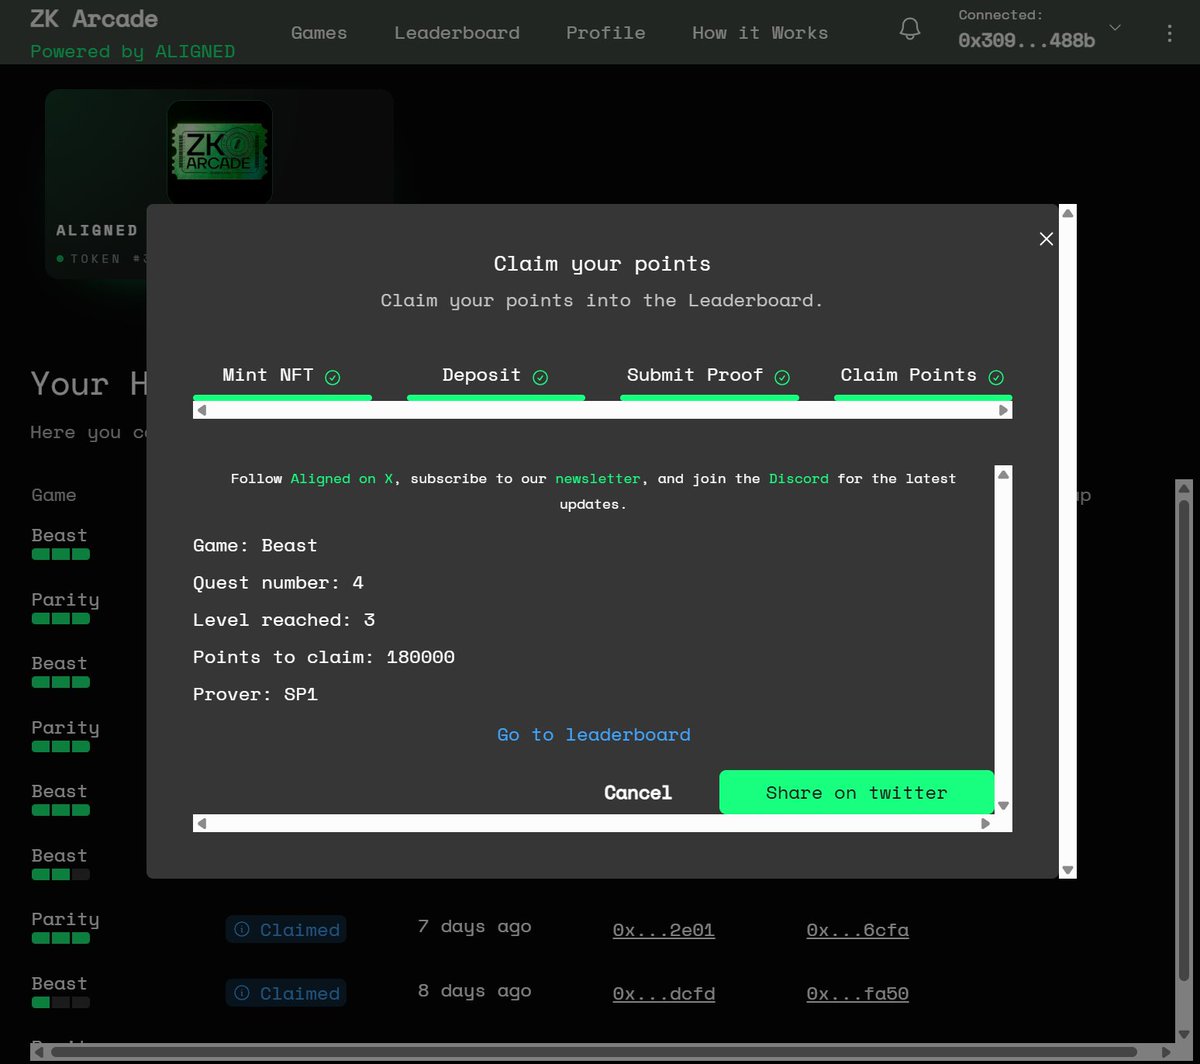Click the page horizontal scrollbar track
Image resolution: width=1200 pixels, height=1064 pixels.
(x=600, y=1051)
